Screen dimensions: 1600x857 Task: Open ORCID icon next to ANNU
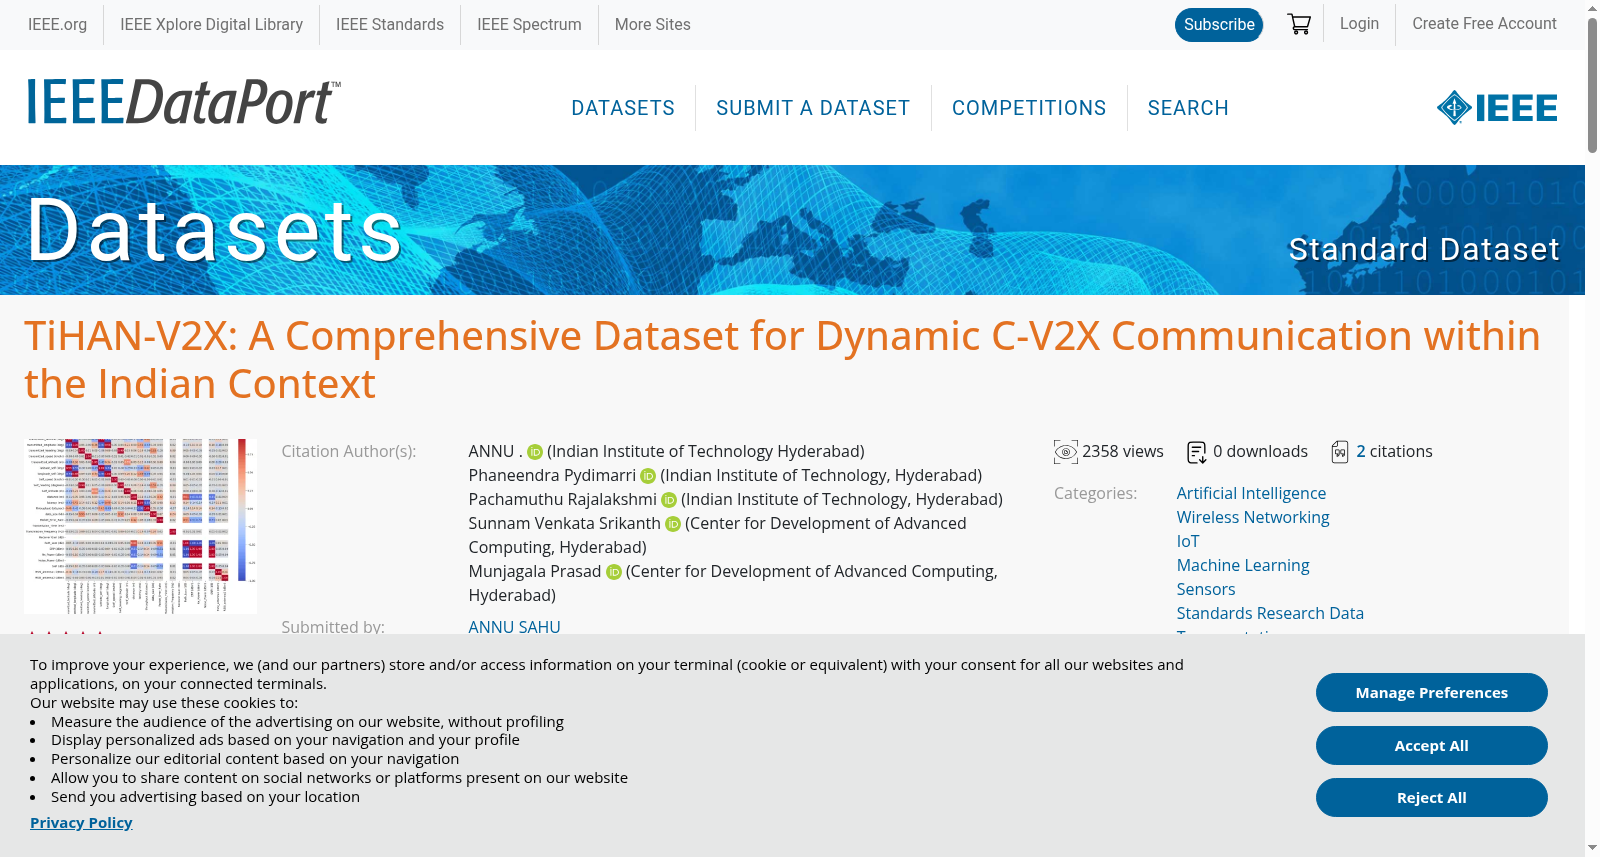[535, 452]
